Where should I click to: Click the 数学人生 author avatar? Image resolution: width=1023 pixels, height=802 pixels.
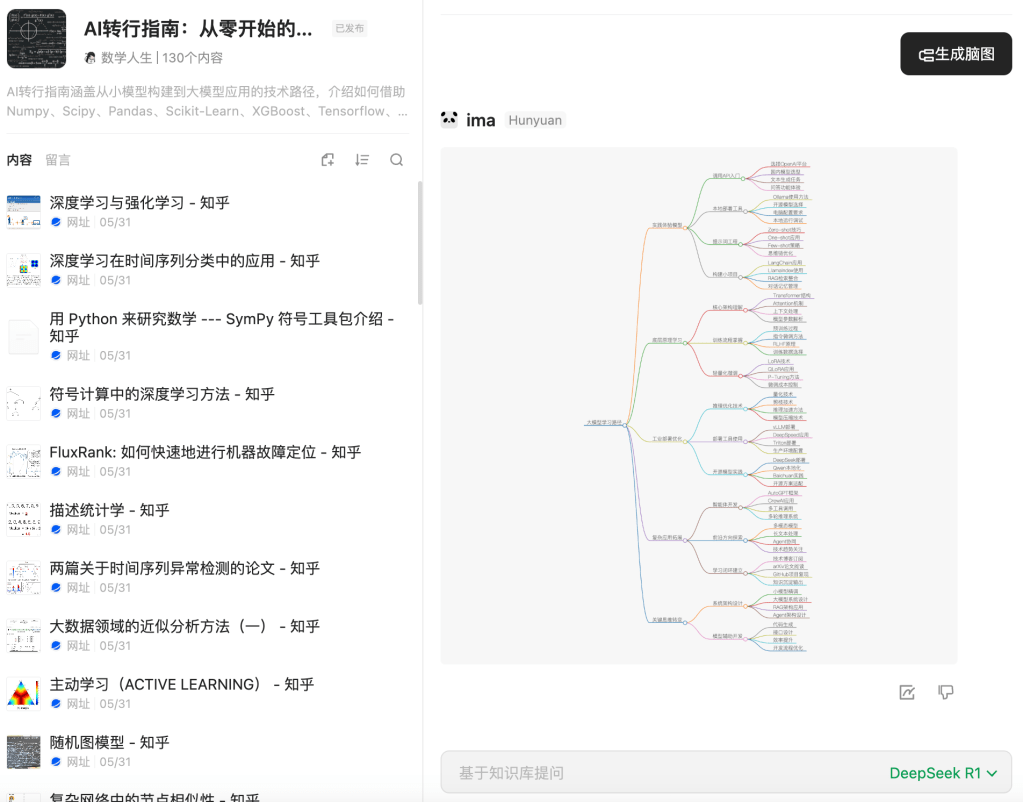tap(91, 58)
